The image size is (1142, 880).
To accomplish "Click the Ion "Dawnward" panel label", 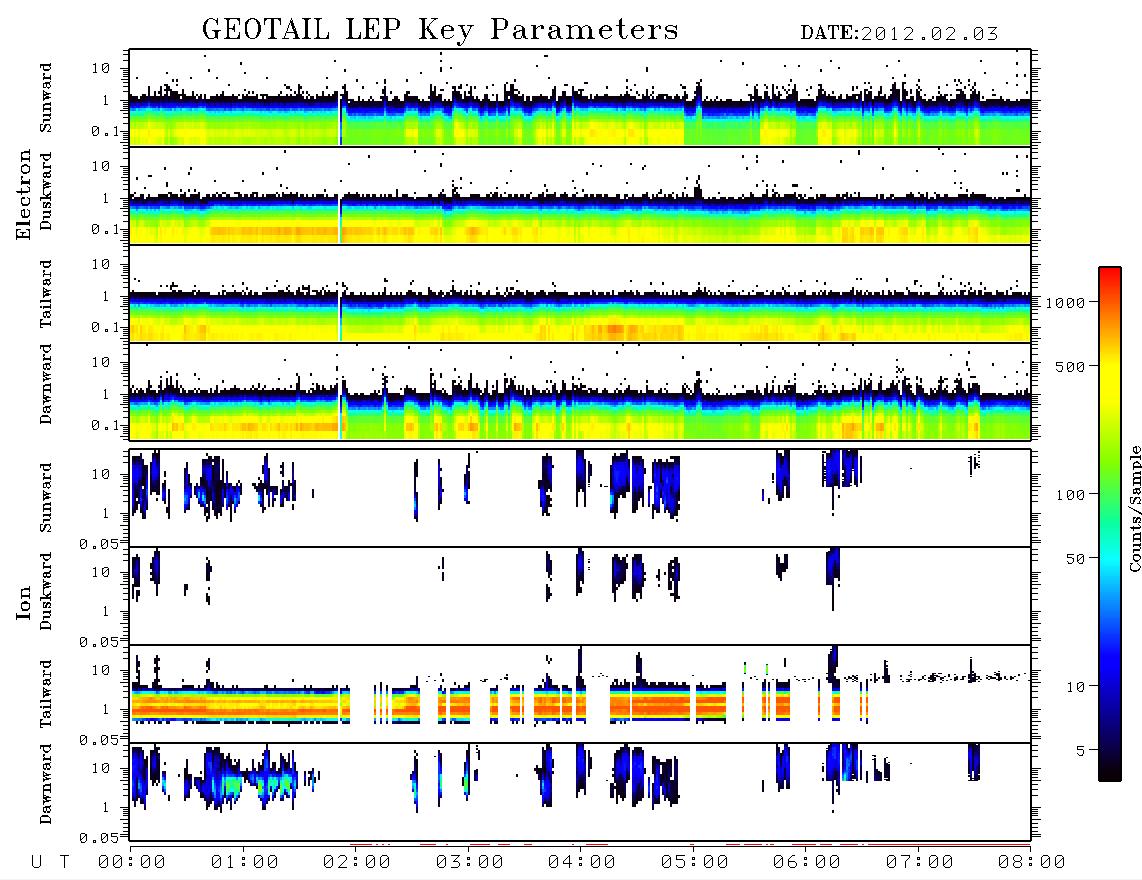I will 46,784.
